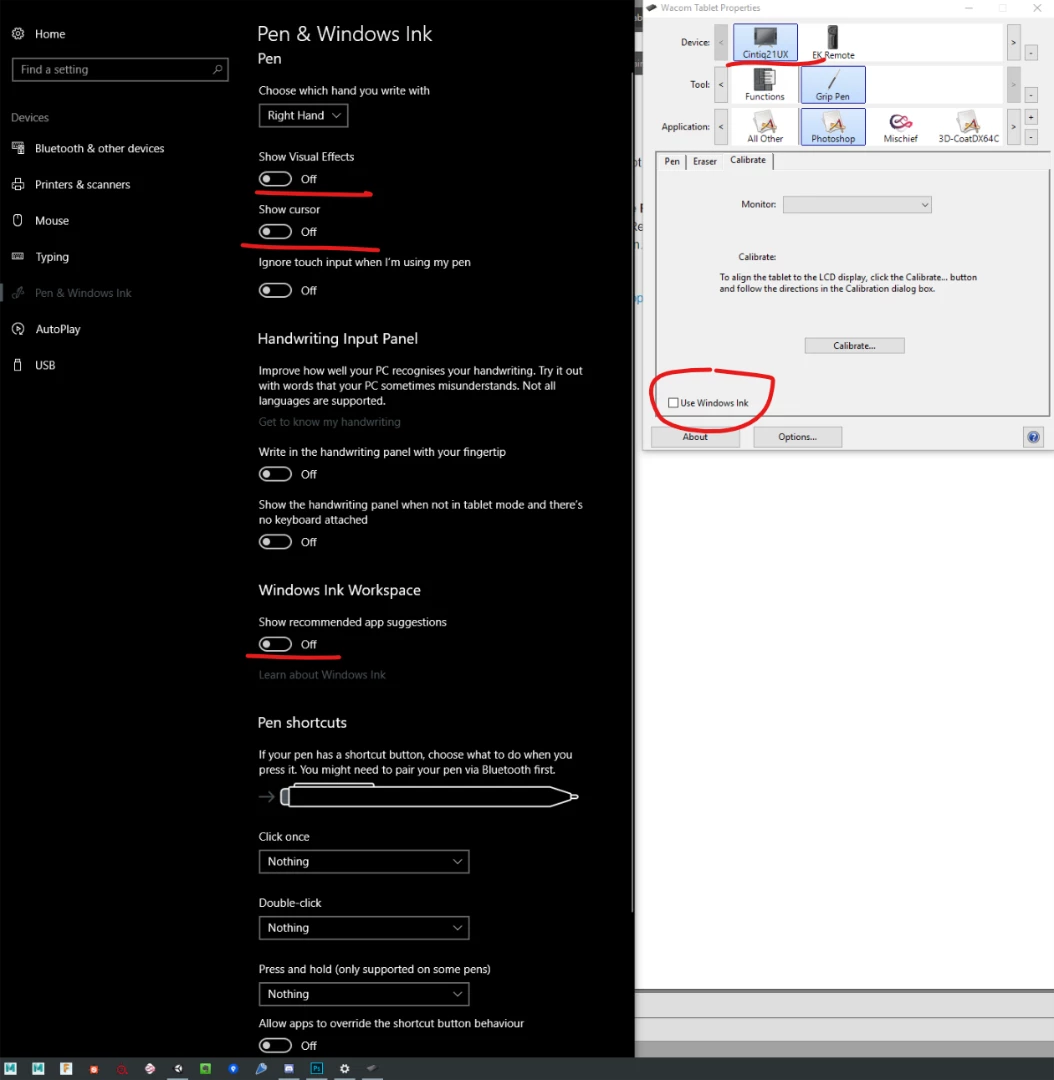Click the About button
Image resolution: width=1054 pixels, height=1080 pixels.
click(x=695, y=437)
